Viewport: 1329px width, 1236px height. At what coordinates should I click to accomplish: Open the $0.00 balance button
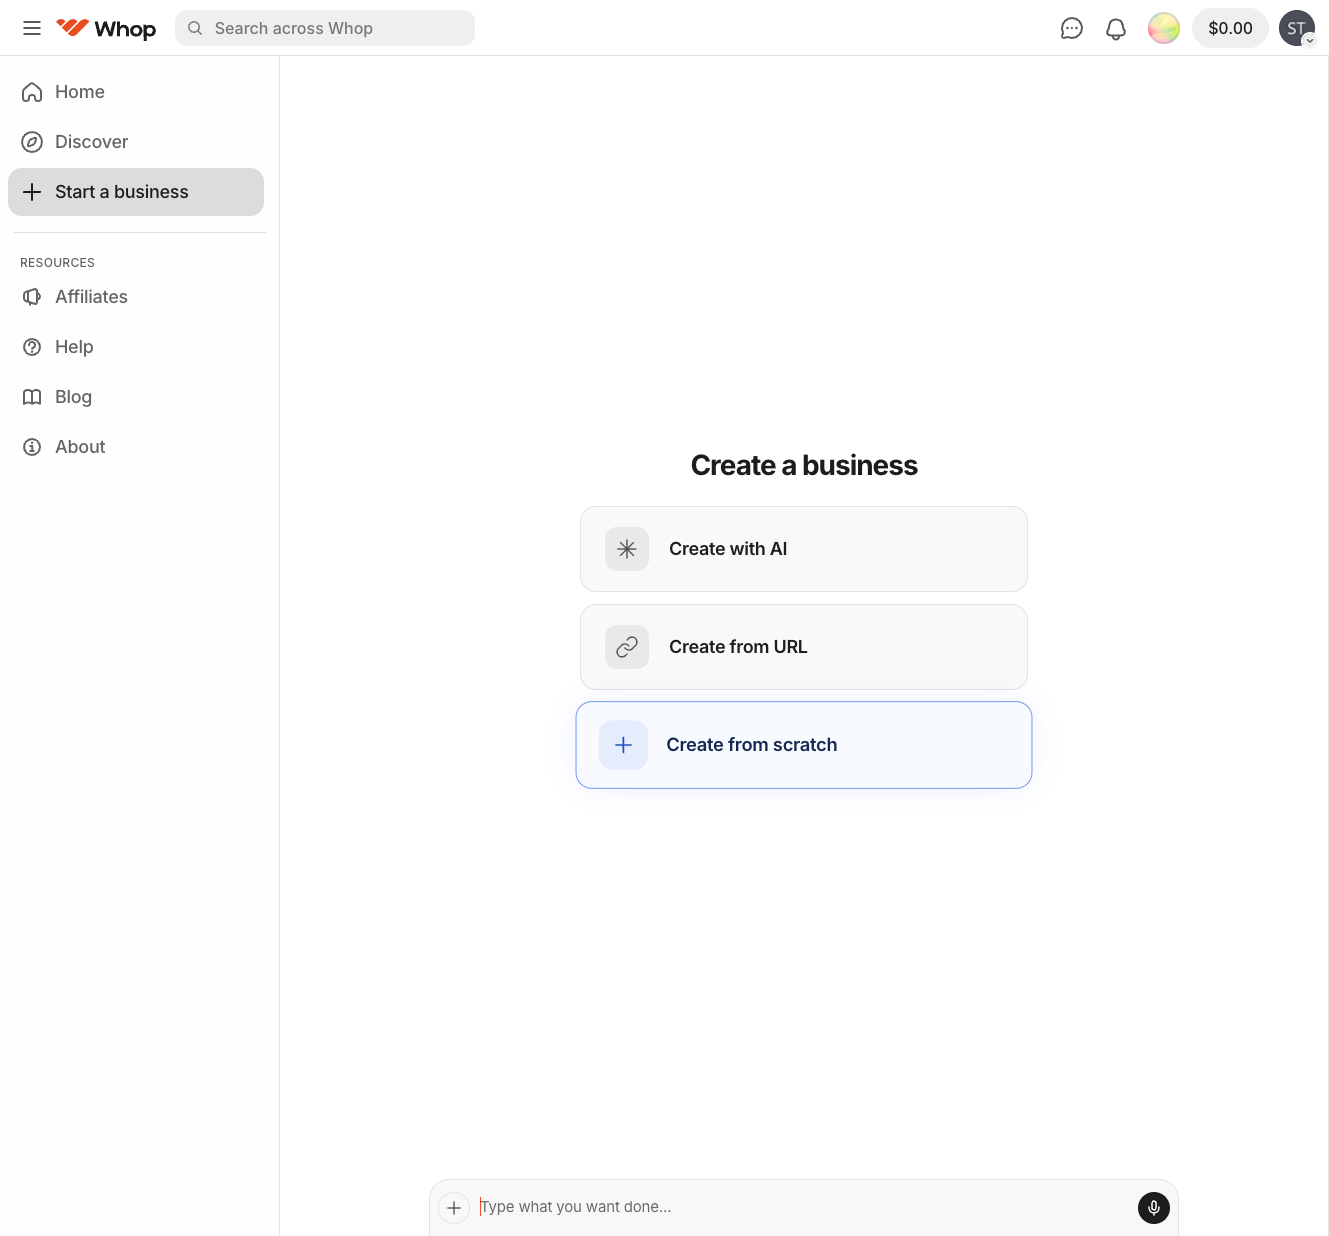tap(1230, 28)
